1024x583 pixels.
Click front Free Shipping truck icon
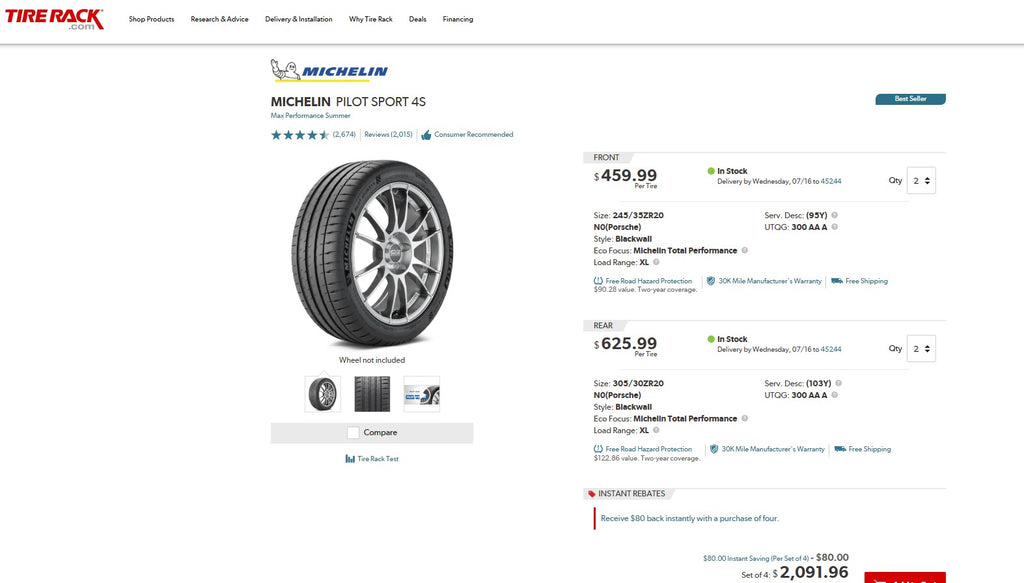point(837,281)
